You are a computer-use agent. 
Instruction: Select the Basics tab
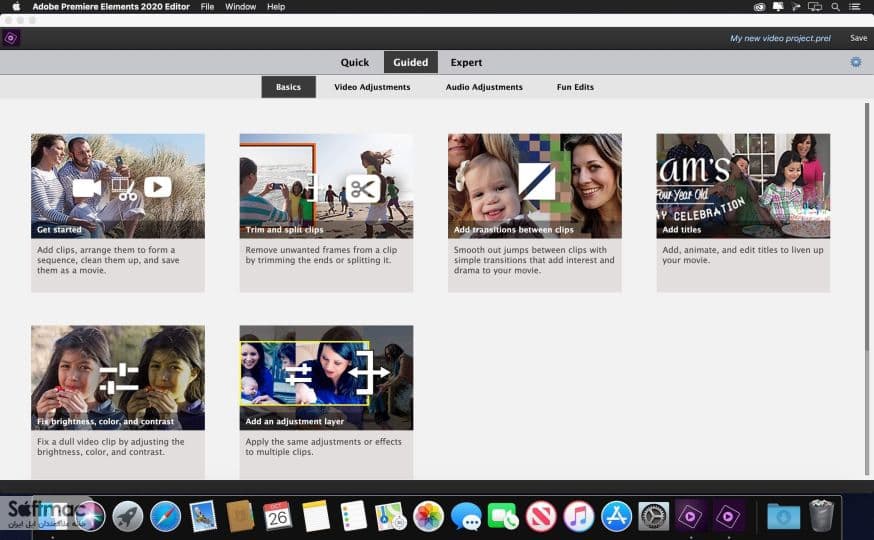[288, 87]
